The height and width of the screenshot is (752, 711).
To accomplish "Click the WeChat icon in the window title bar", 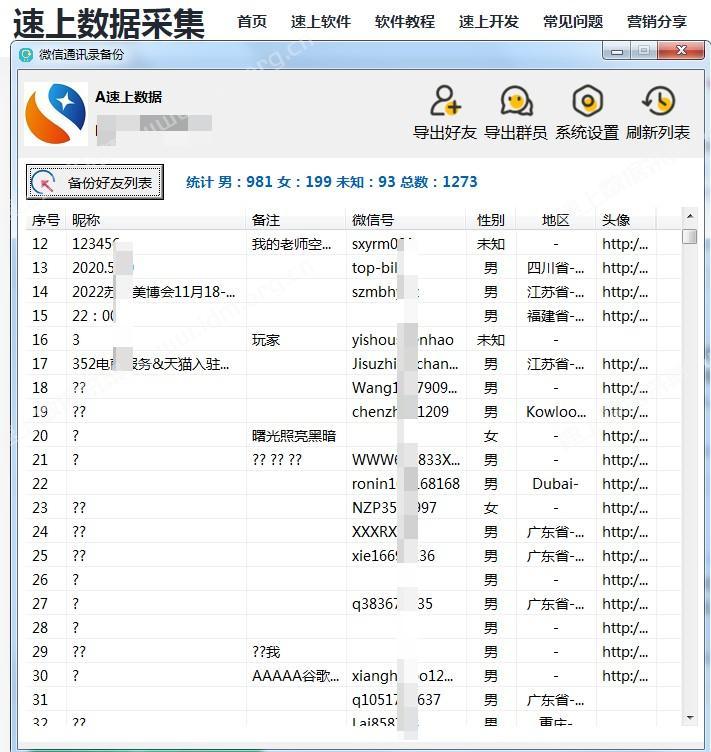I will pos(25,55).
